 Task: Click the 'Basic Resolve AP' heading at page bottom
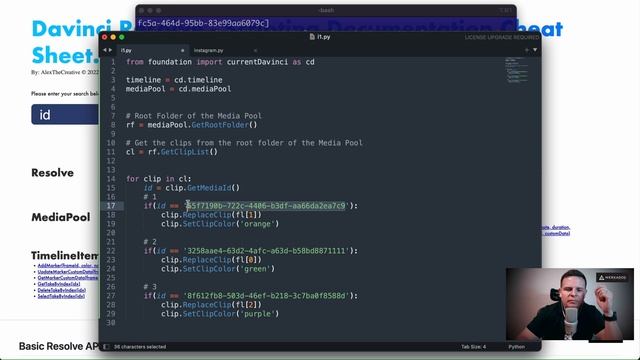59,346
